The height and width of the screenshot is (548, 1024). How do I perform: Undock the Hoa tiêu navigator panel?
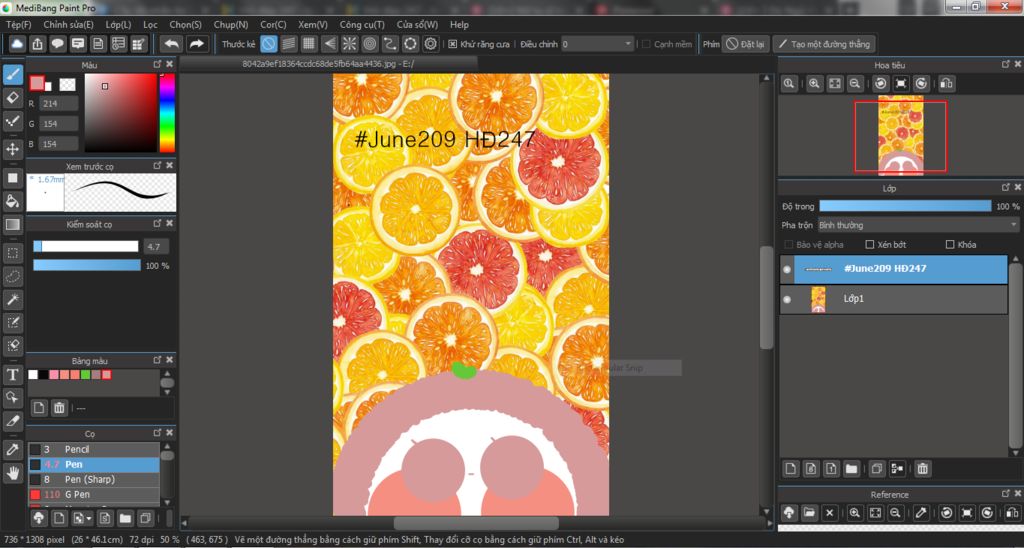pos(1006,64)
